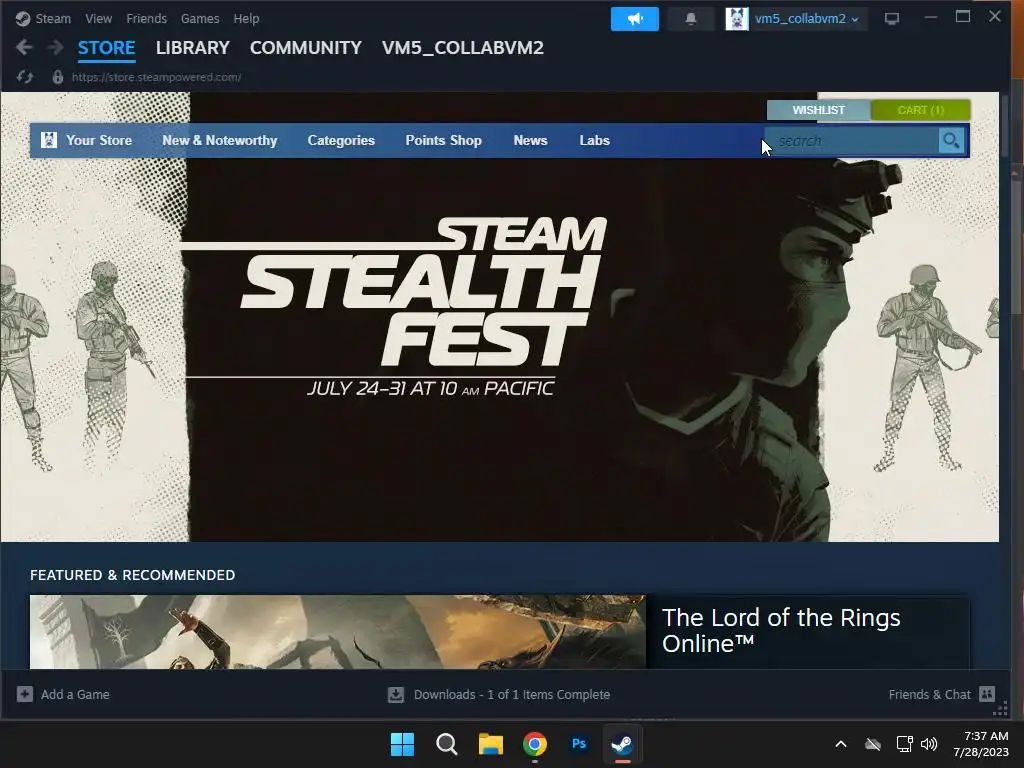Click Add a Game text
The width and height of the screenshot is (1024, 768).
coord(75,694)
